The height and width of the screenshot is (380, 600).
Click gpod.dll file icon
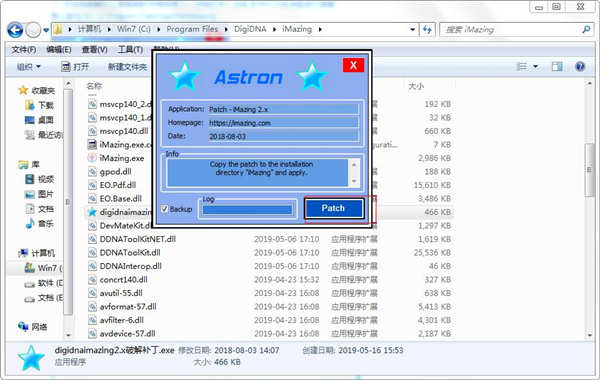[x=92, y=171]
